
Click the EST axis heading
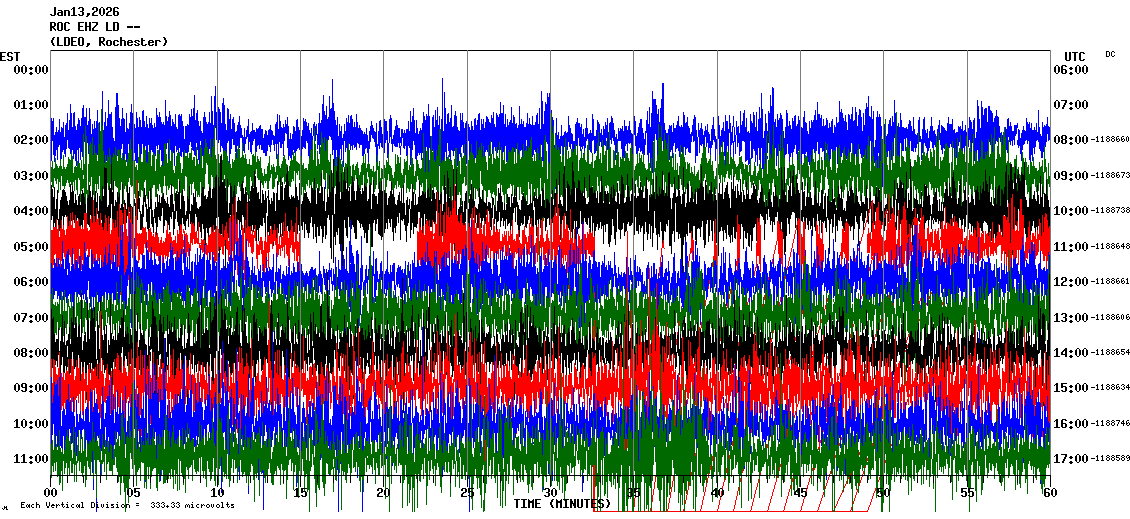point(10,56)
